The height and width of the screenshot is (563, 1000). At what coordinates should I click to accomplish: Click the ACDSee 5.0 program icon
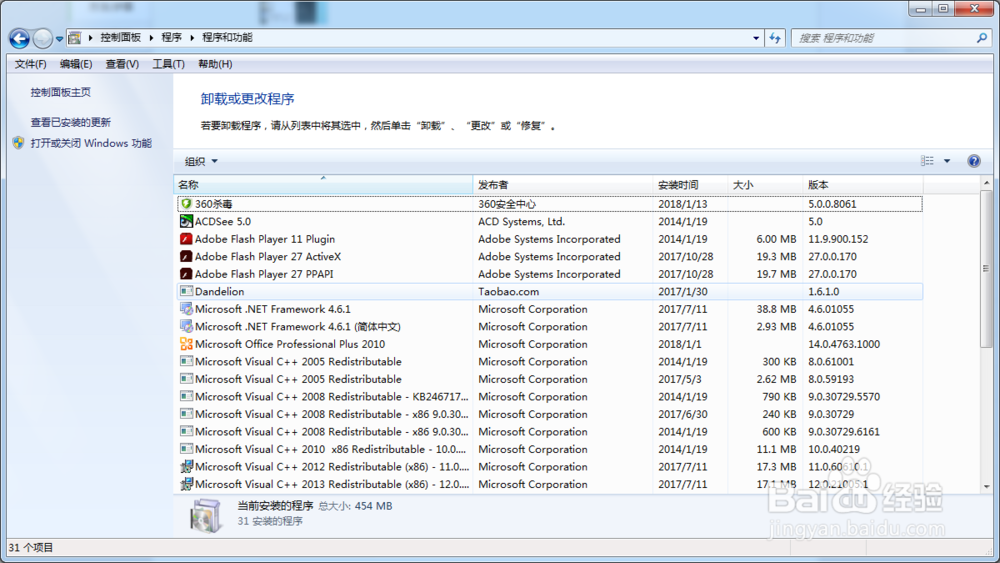point(186,221)
